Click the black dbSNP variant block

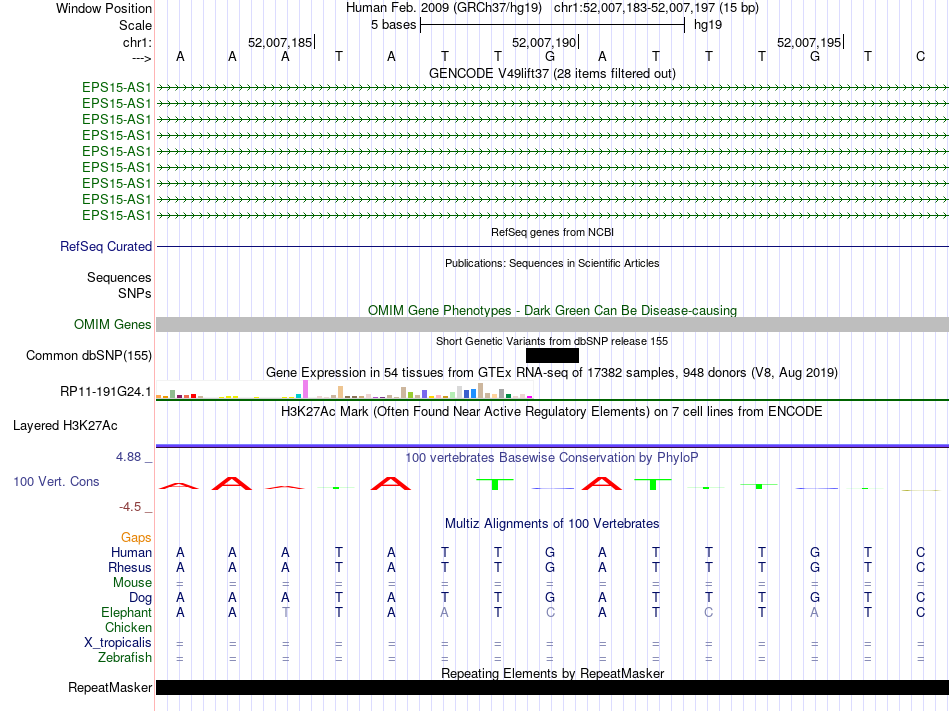tap(552, 356)
